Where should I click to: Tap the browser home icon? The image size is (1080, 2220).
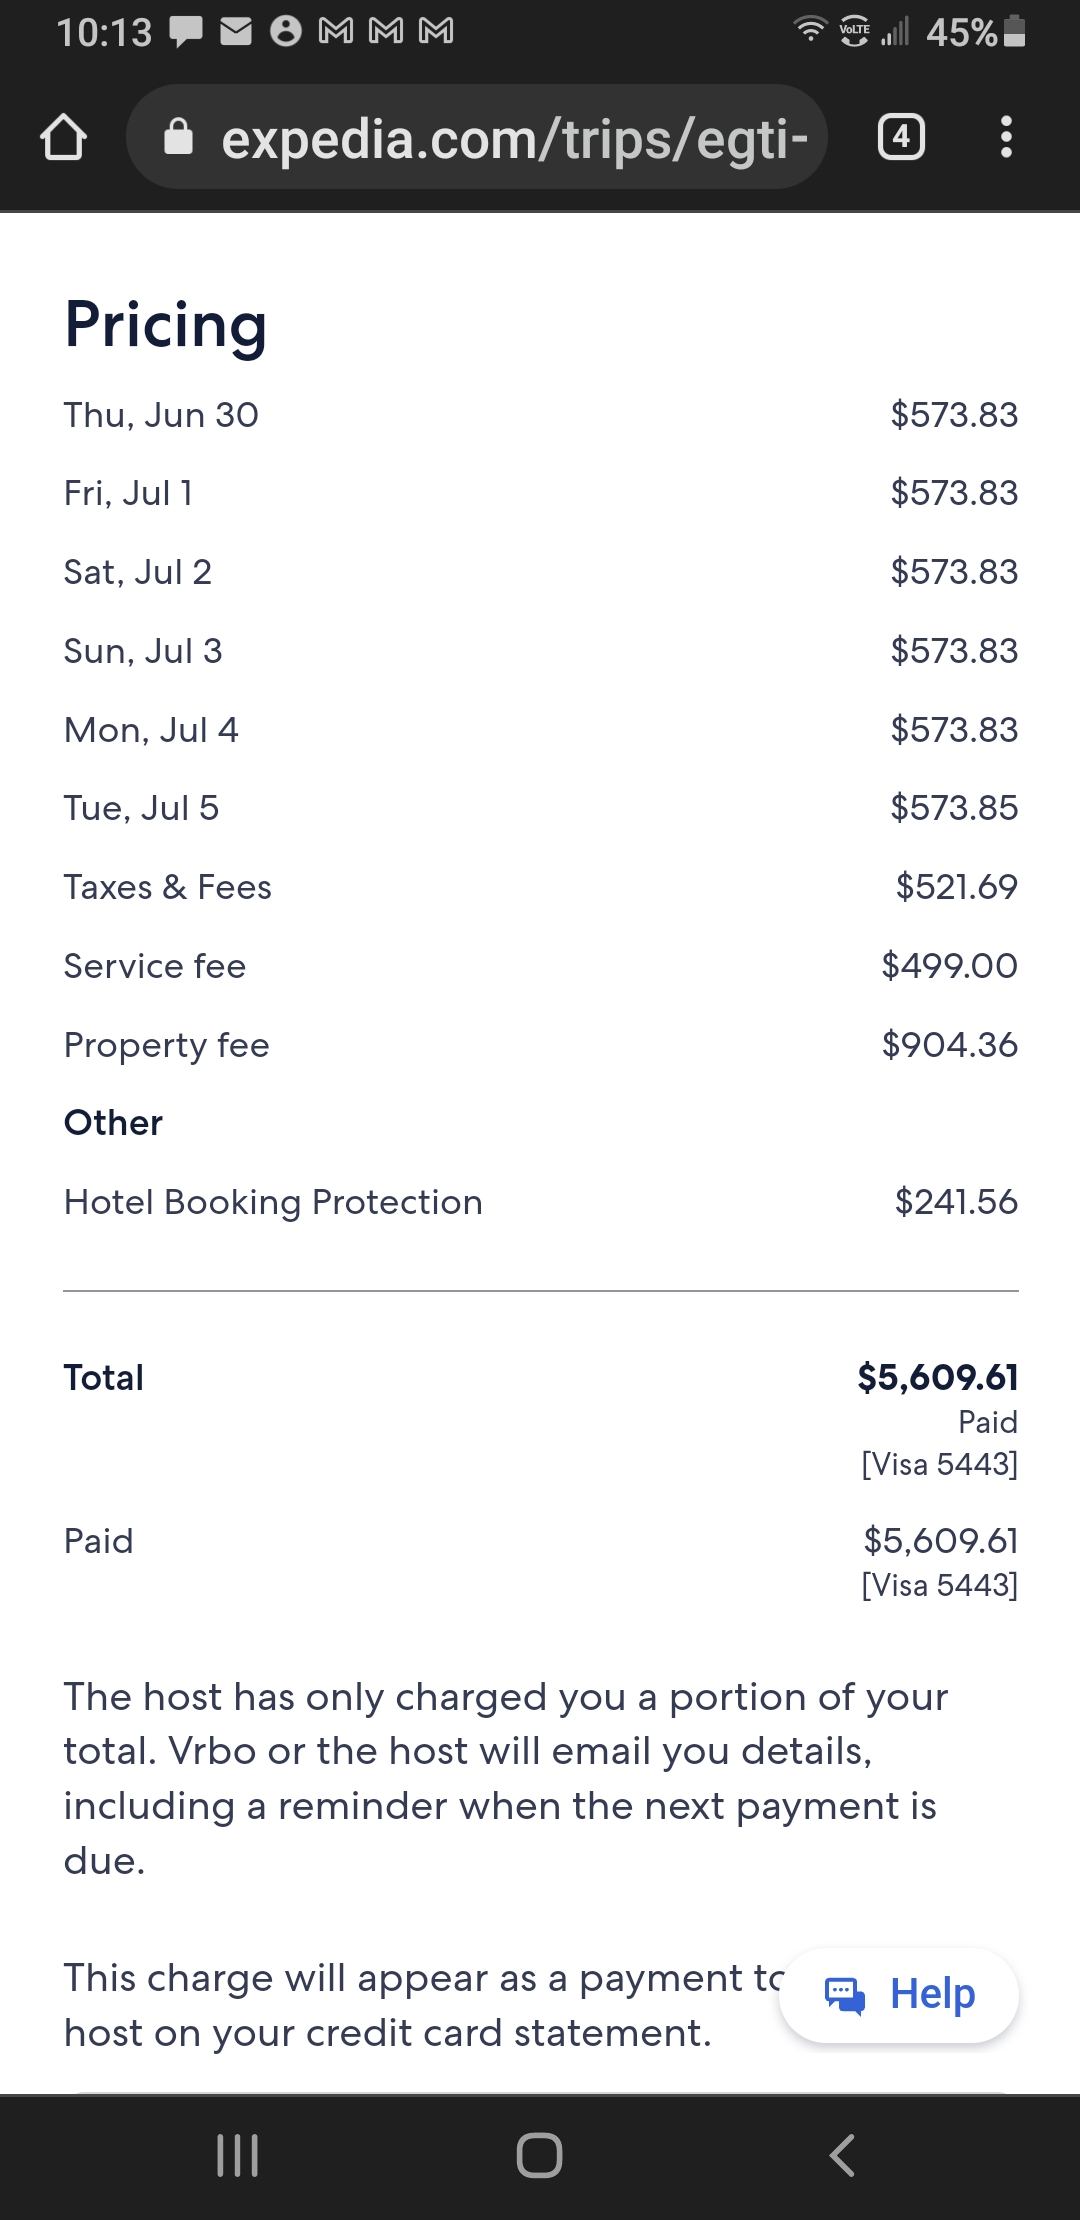[63, 138]
